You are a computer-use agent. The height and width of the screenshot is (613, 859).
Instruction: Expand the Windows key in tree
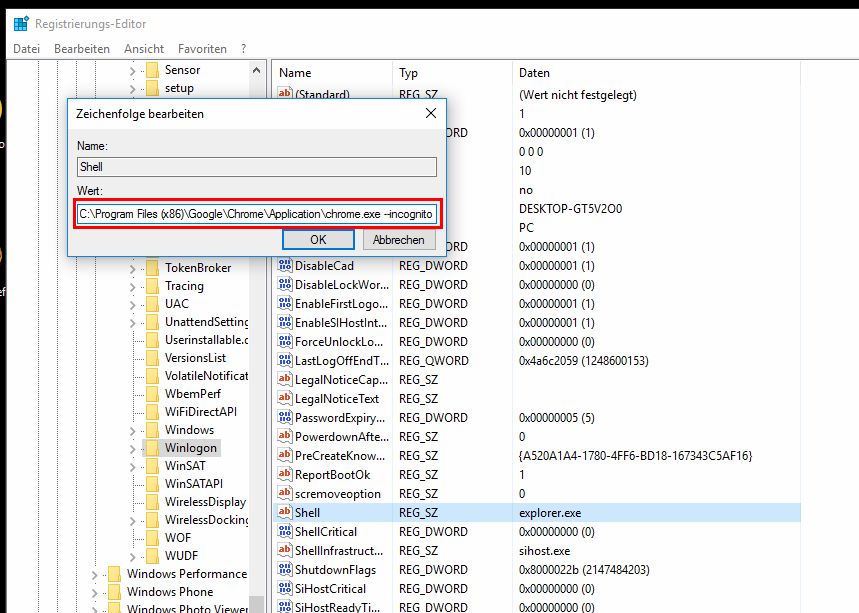(x=132, y=431)
